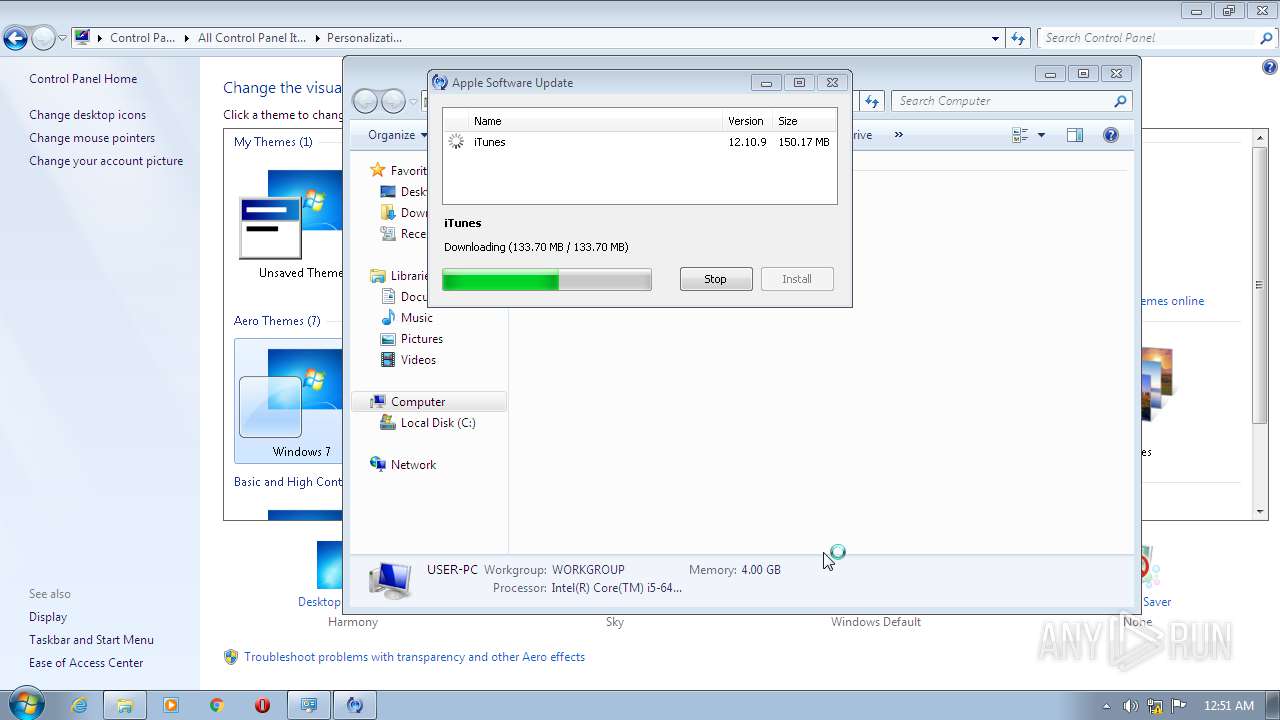This screenshot has height=720, width=1280.
Task: Open Organize menu in Computer window
Action: [397, 135]
